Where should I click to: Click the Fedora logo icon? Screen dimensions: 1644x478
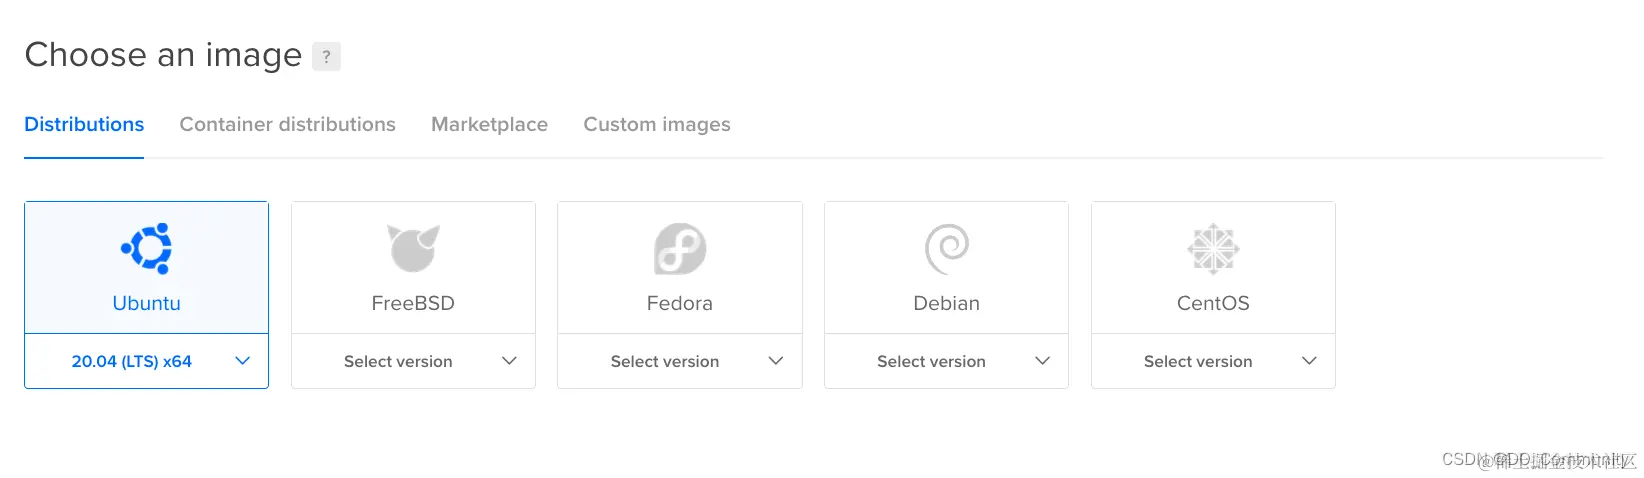pyautogui.click(x=680, y=248)
